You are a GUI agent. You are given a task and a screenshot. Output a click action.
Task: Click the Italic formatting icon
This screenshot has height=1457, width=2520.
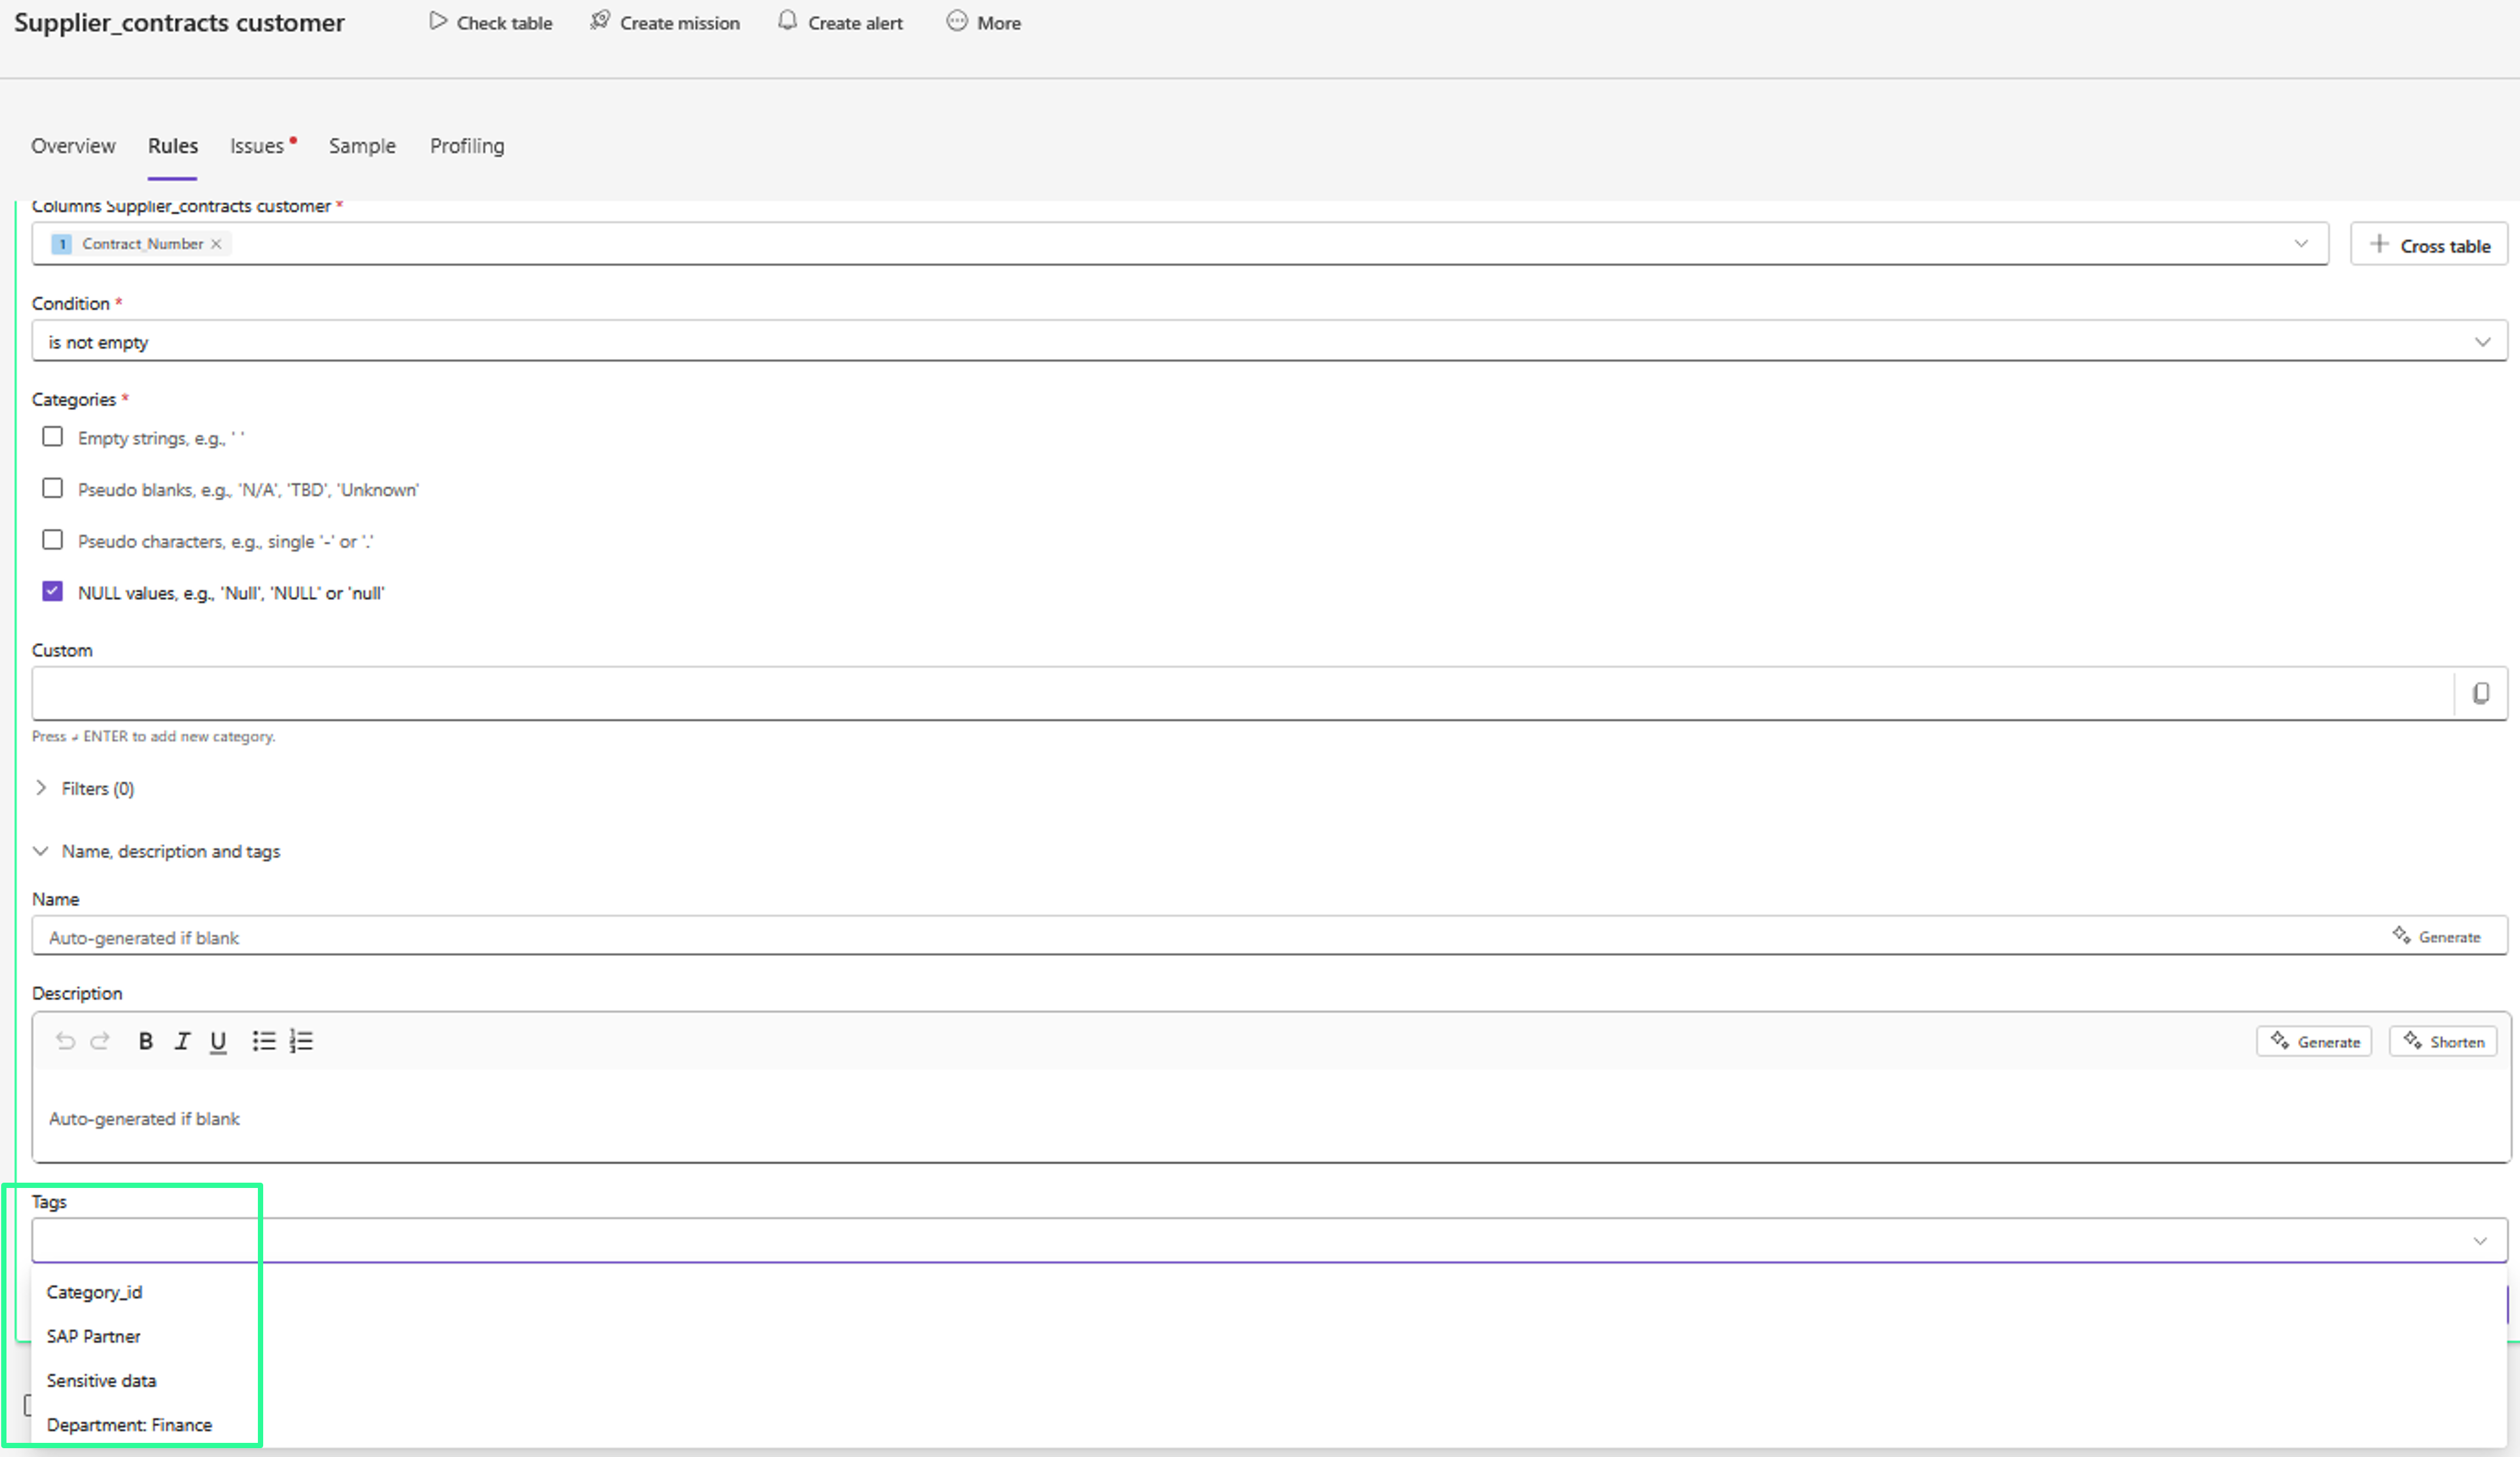182,1041
